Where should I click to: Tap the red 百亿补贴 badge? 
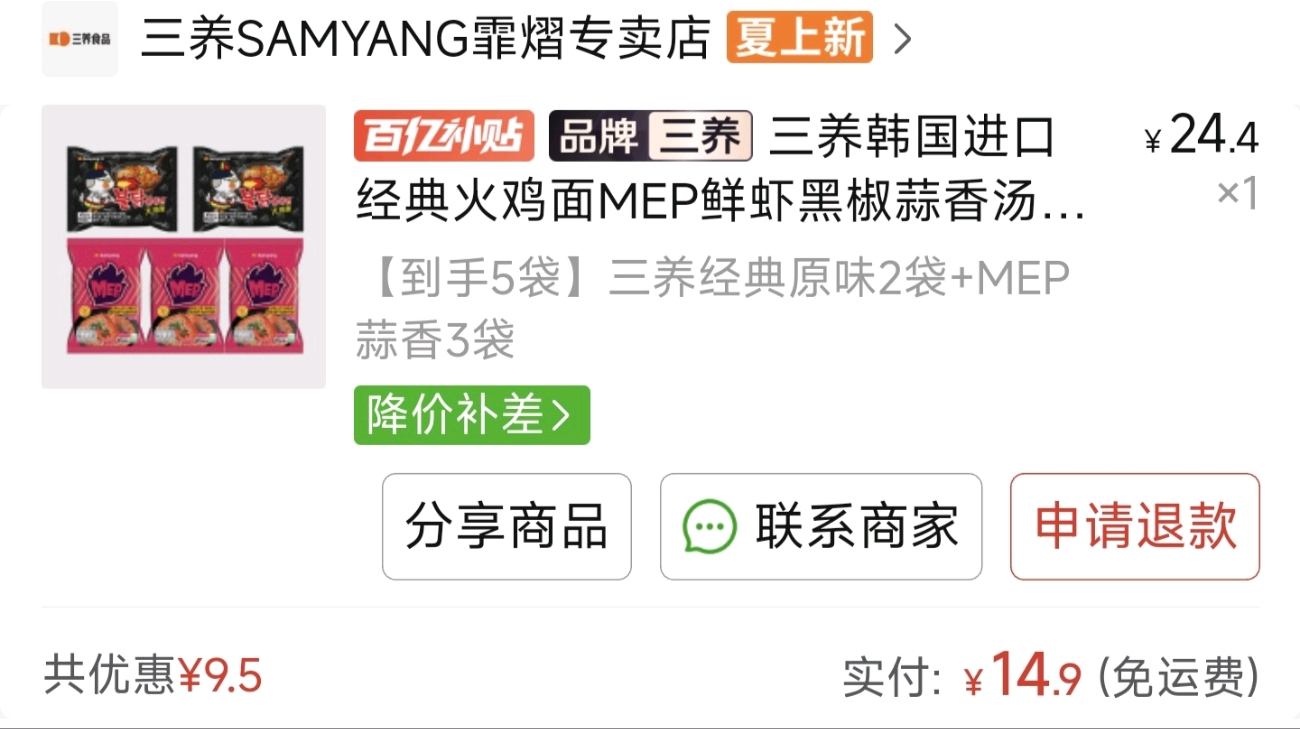444,137
